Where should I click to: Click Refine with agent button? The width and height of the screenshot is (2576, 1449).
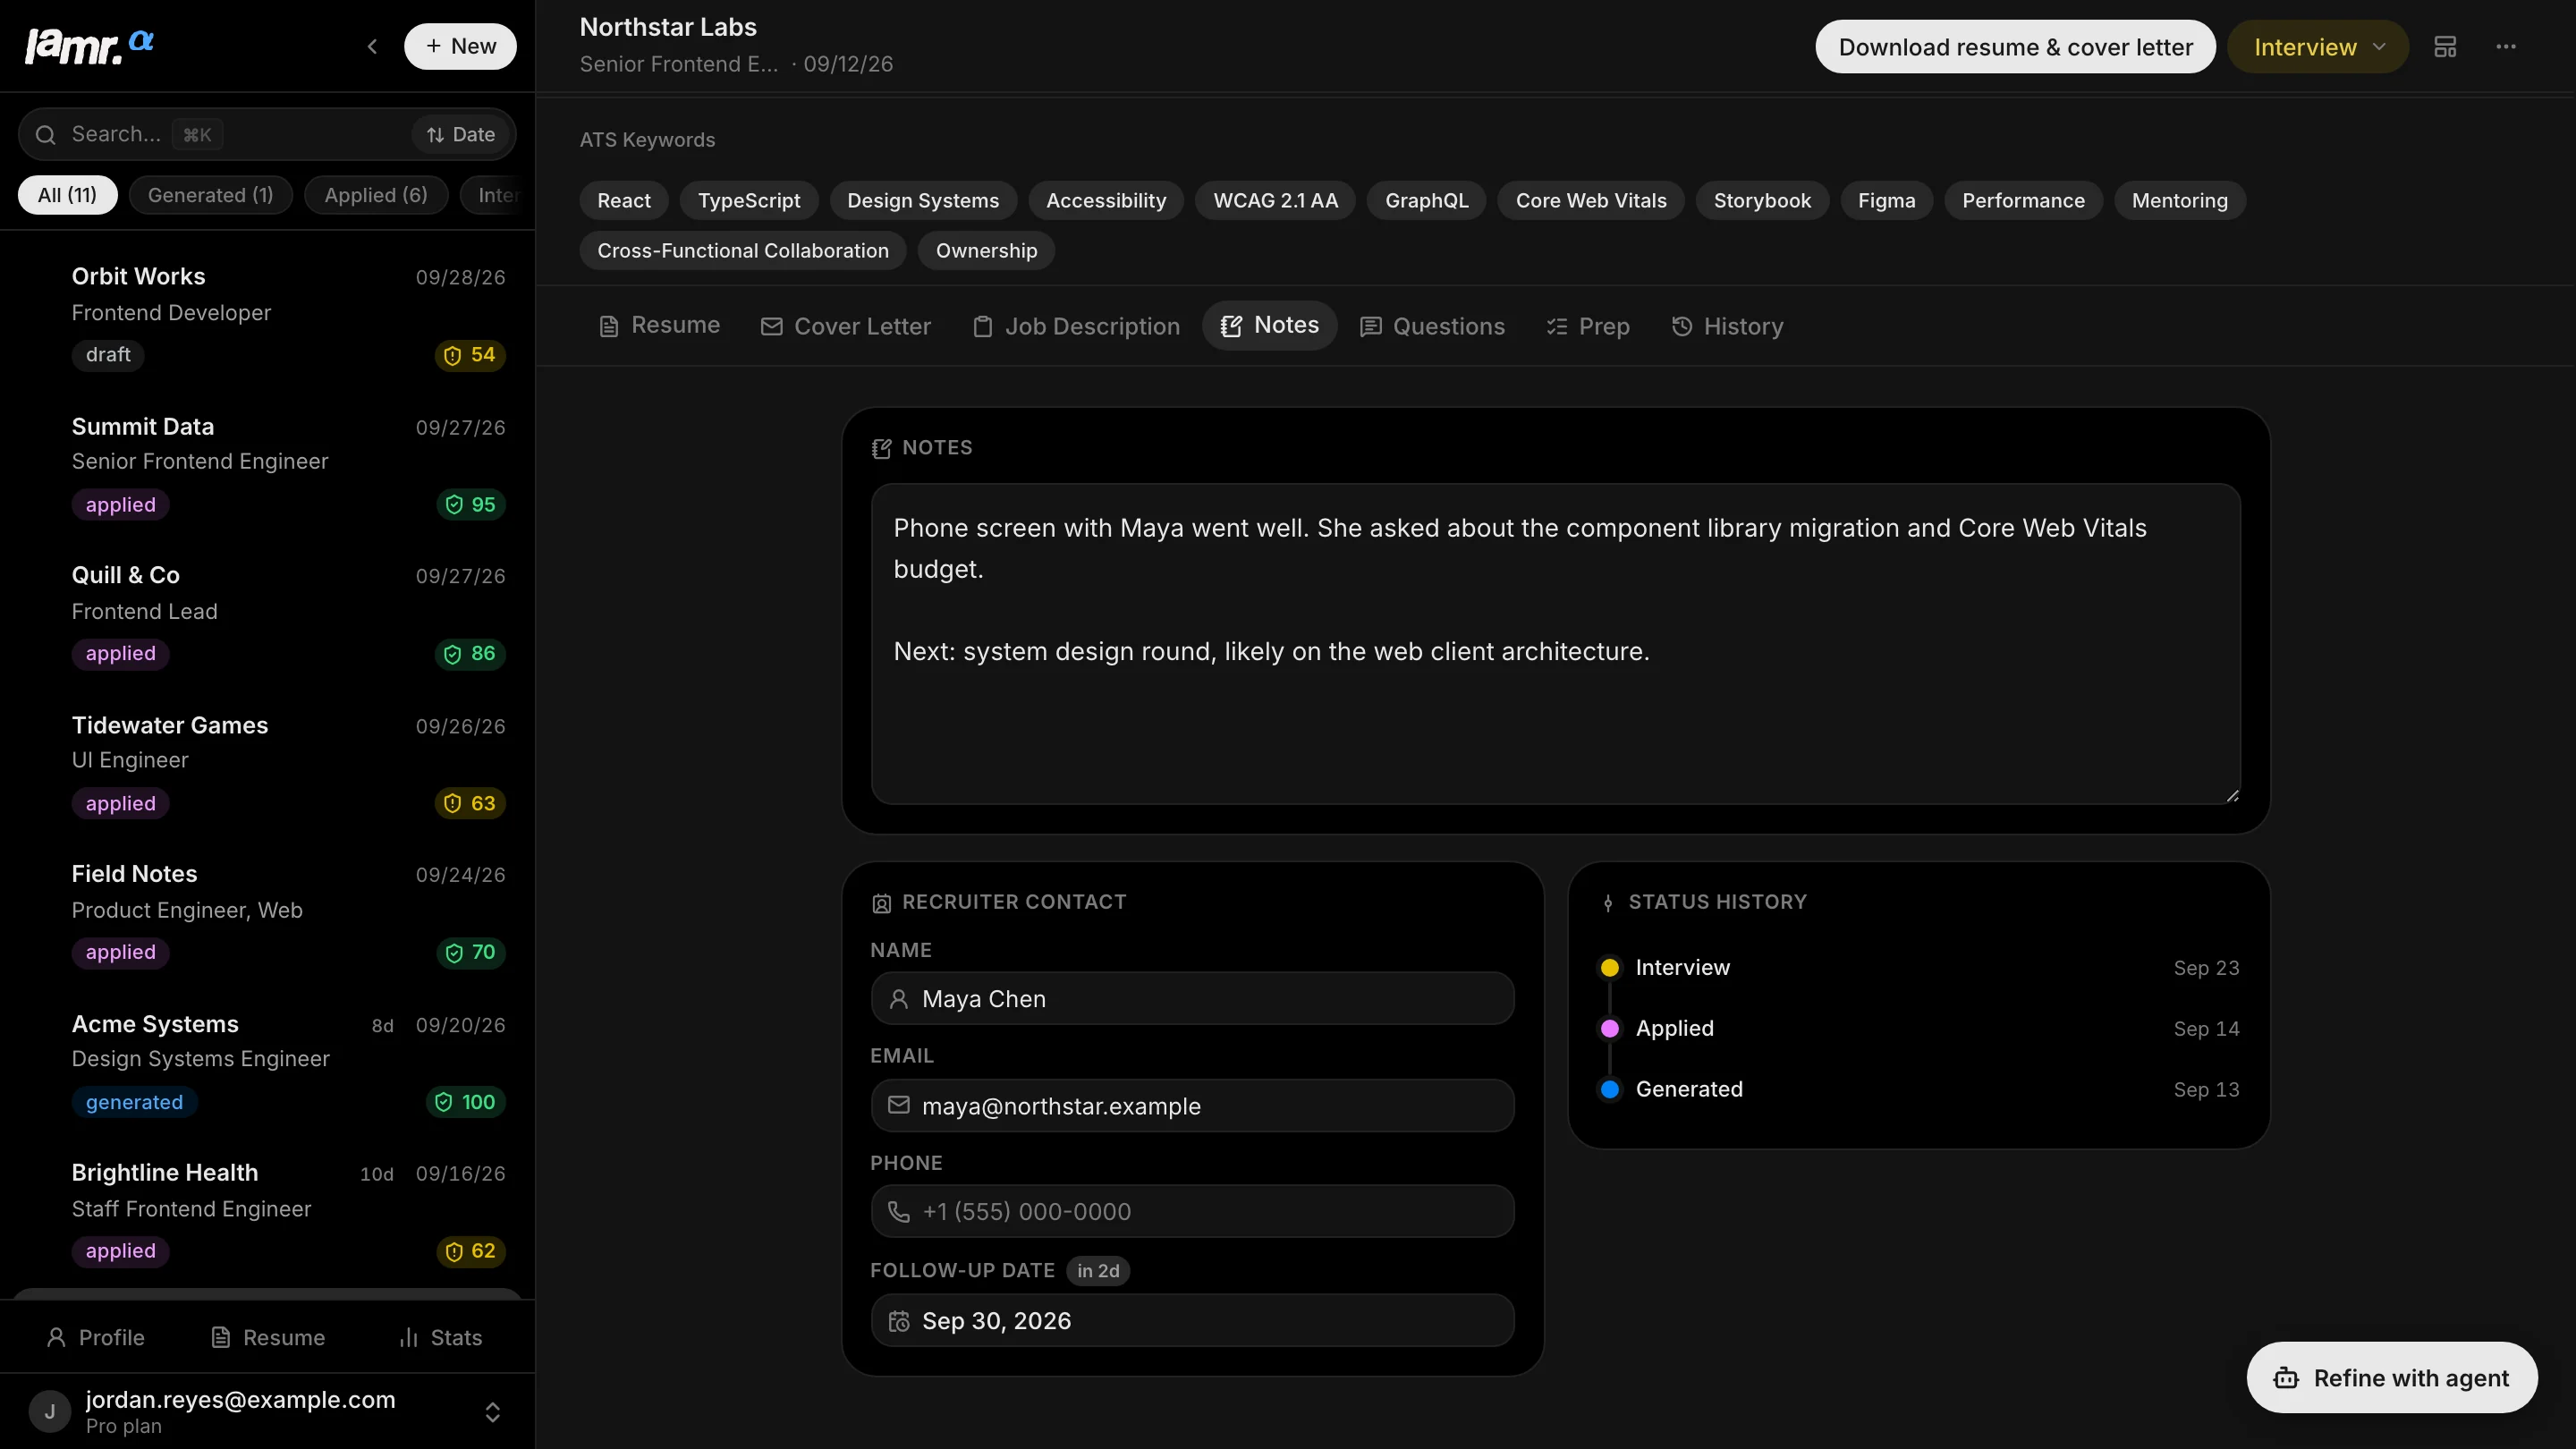[x=2392, y=1378]
